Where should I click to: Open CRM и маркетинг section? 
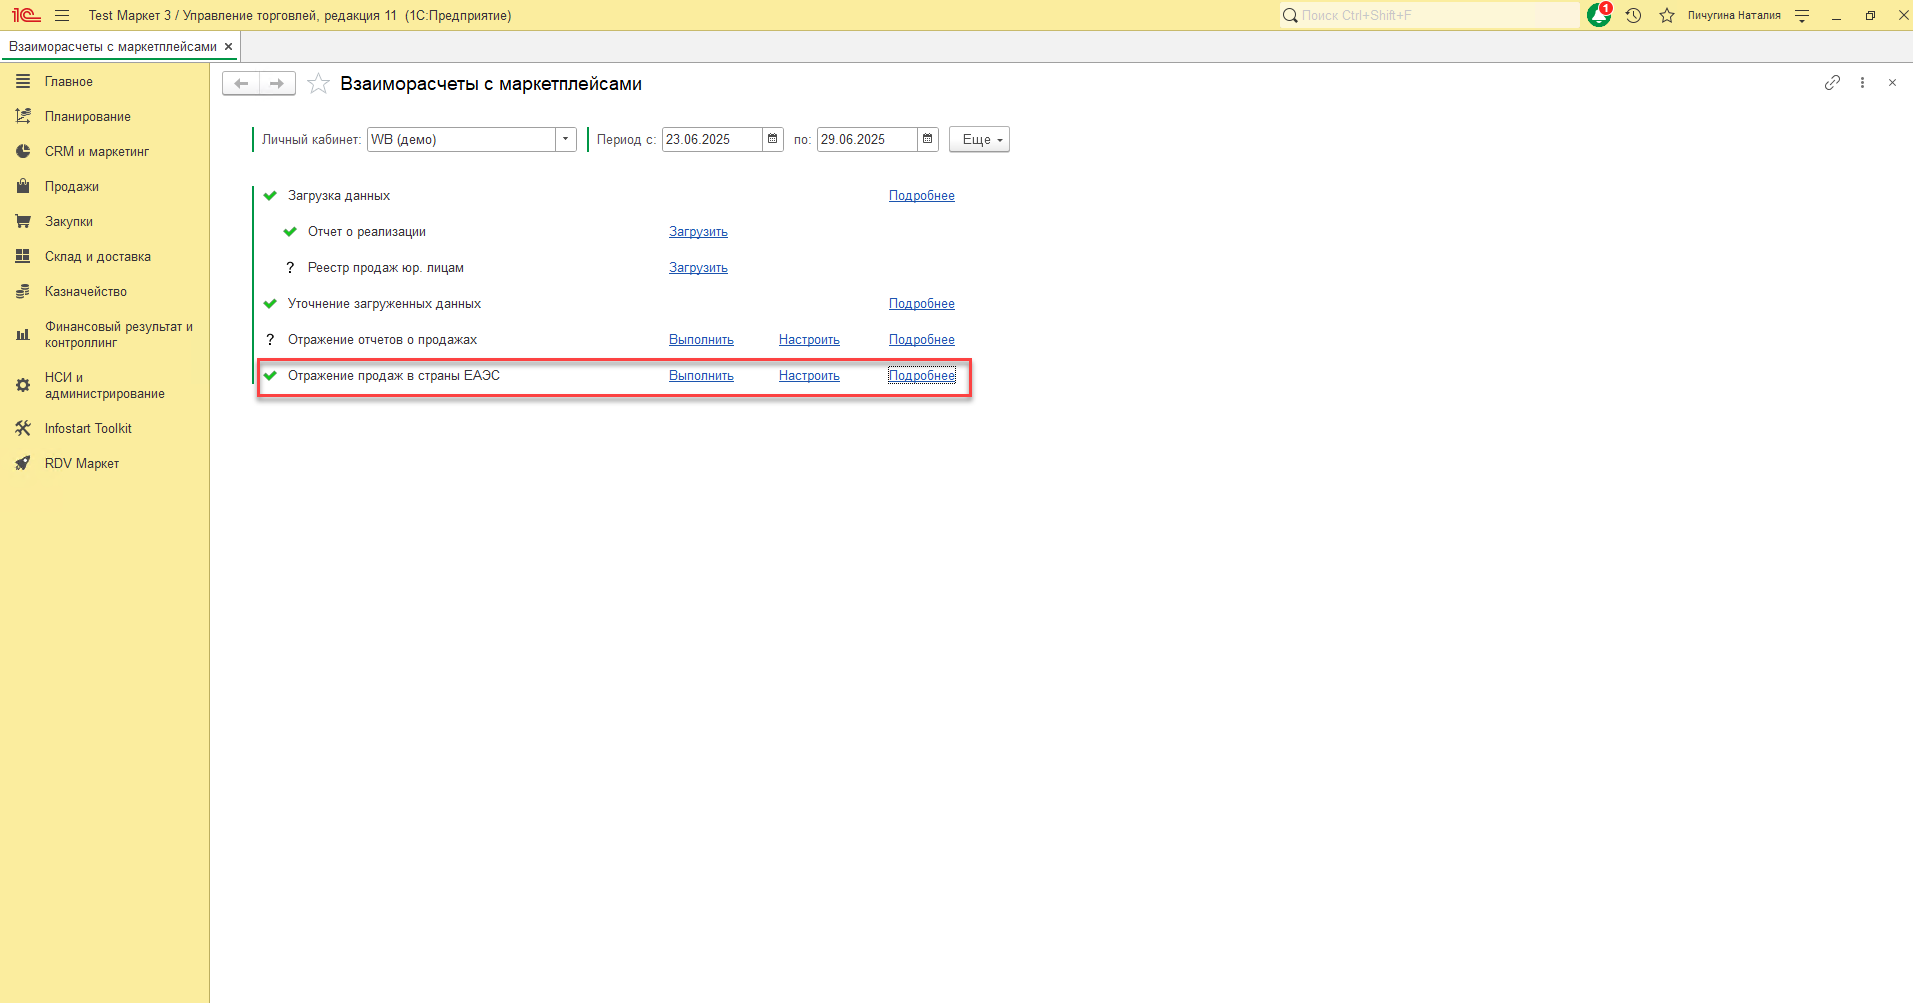click(105, 152)
